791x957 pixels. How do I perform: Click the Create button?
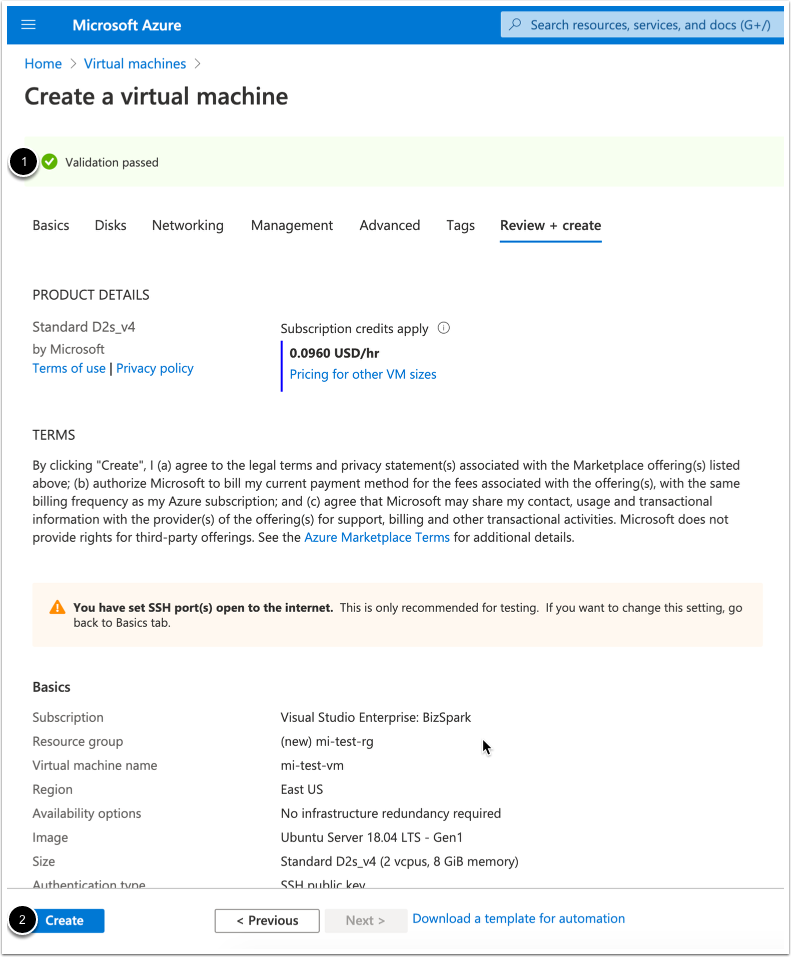click(x=65, y=920)
